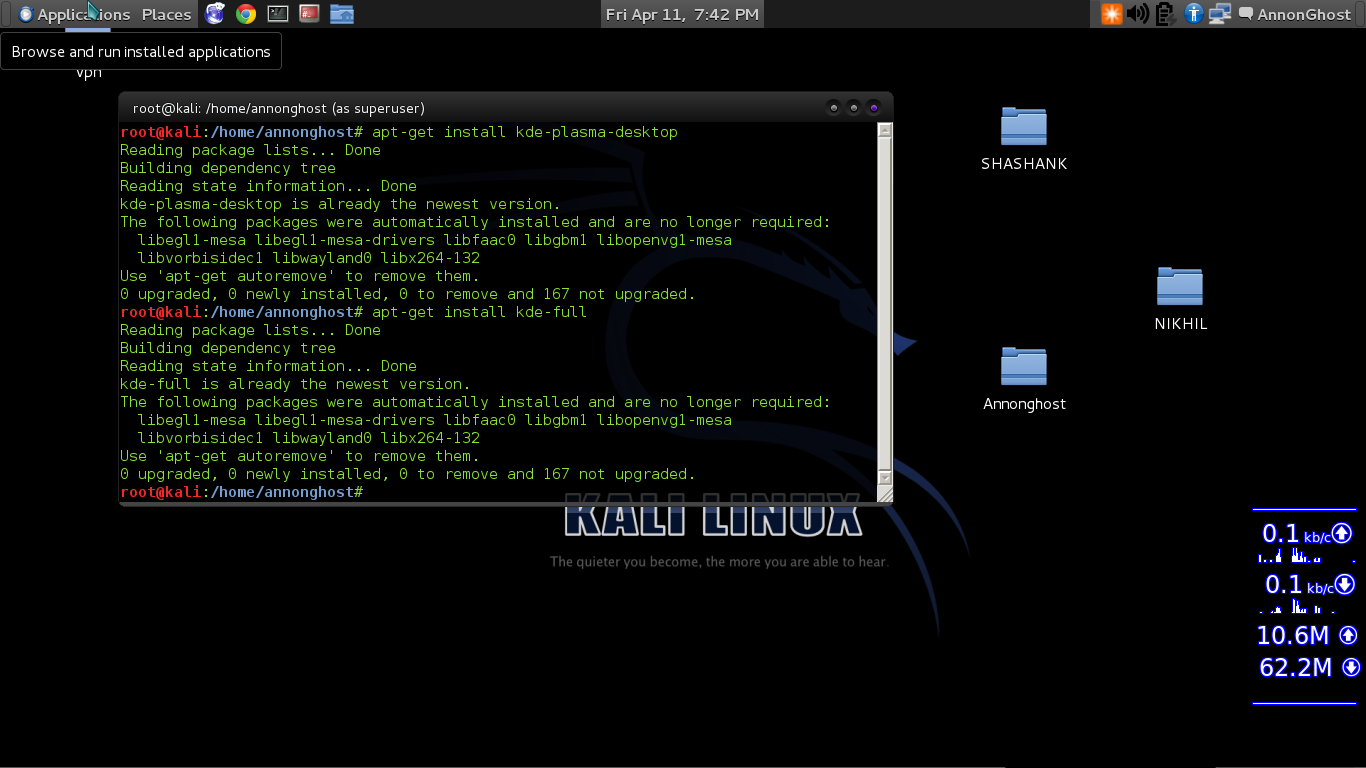Open the Places menu

[x=166, y=14]
